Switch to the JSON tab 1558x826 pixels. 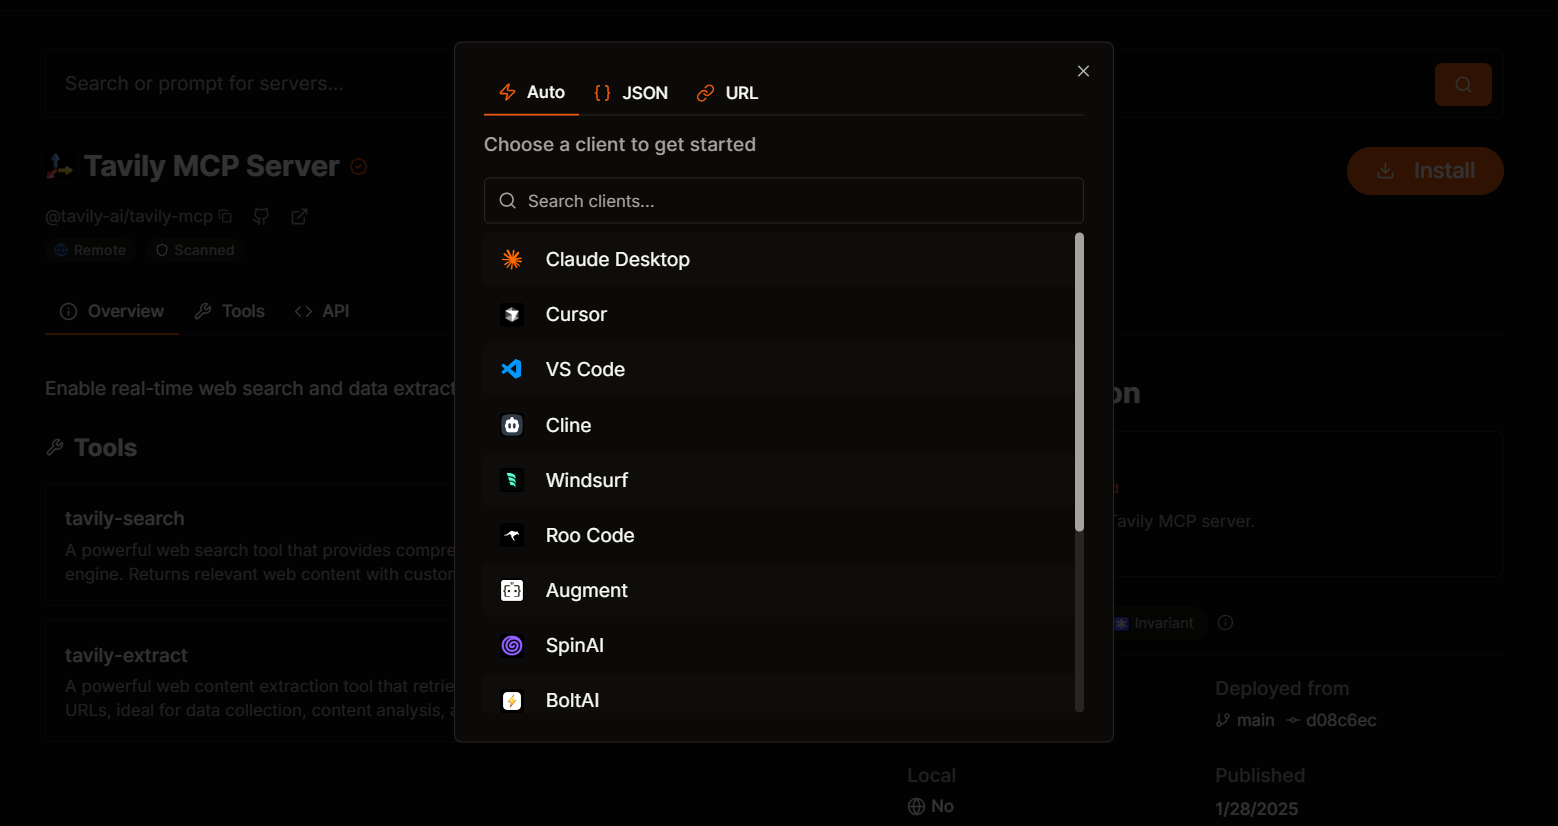[631, 93]
